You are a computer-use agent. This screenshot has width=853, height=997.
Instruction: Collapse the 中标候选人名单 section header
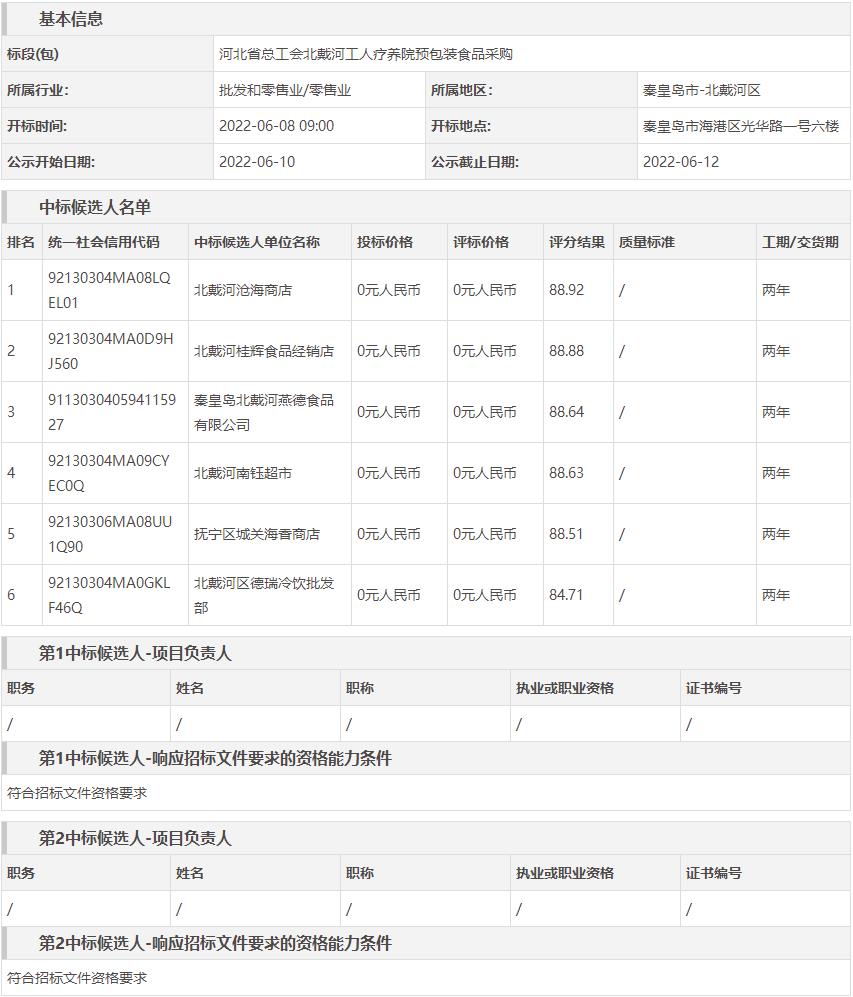(95, 207)
